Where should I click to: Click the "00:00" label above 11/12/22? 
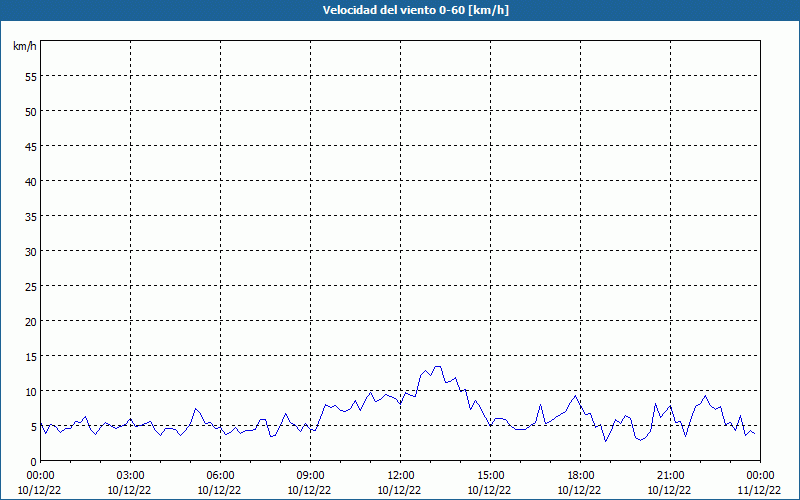point(760,476)
